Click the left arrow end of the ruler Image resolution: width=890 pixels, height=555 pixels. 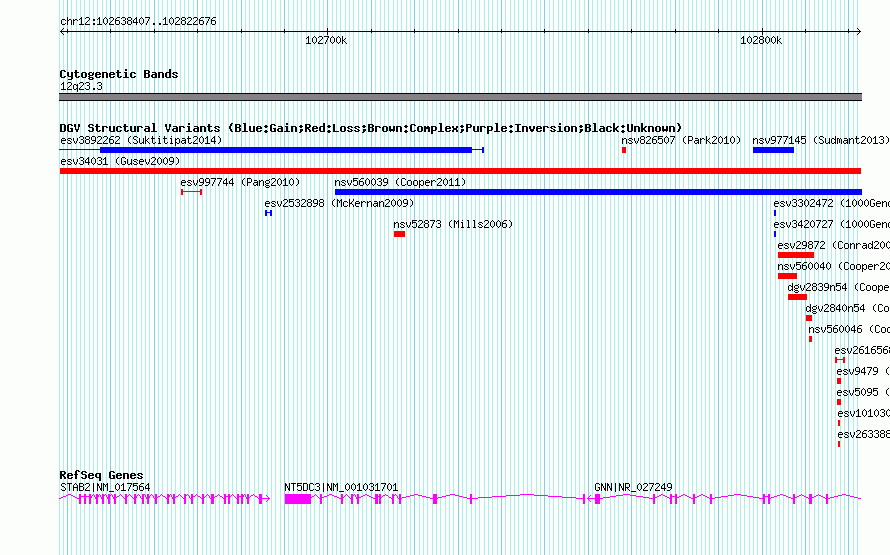(62, 32)
